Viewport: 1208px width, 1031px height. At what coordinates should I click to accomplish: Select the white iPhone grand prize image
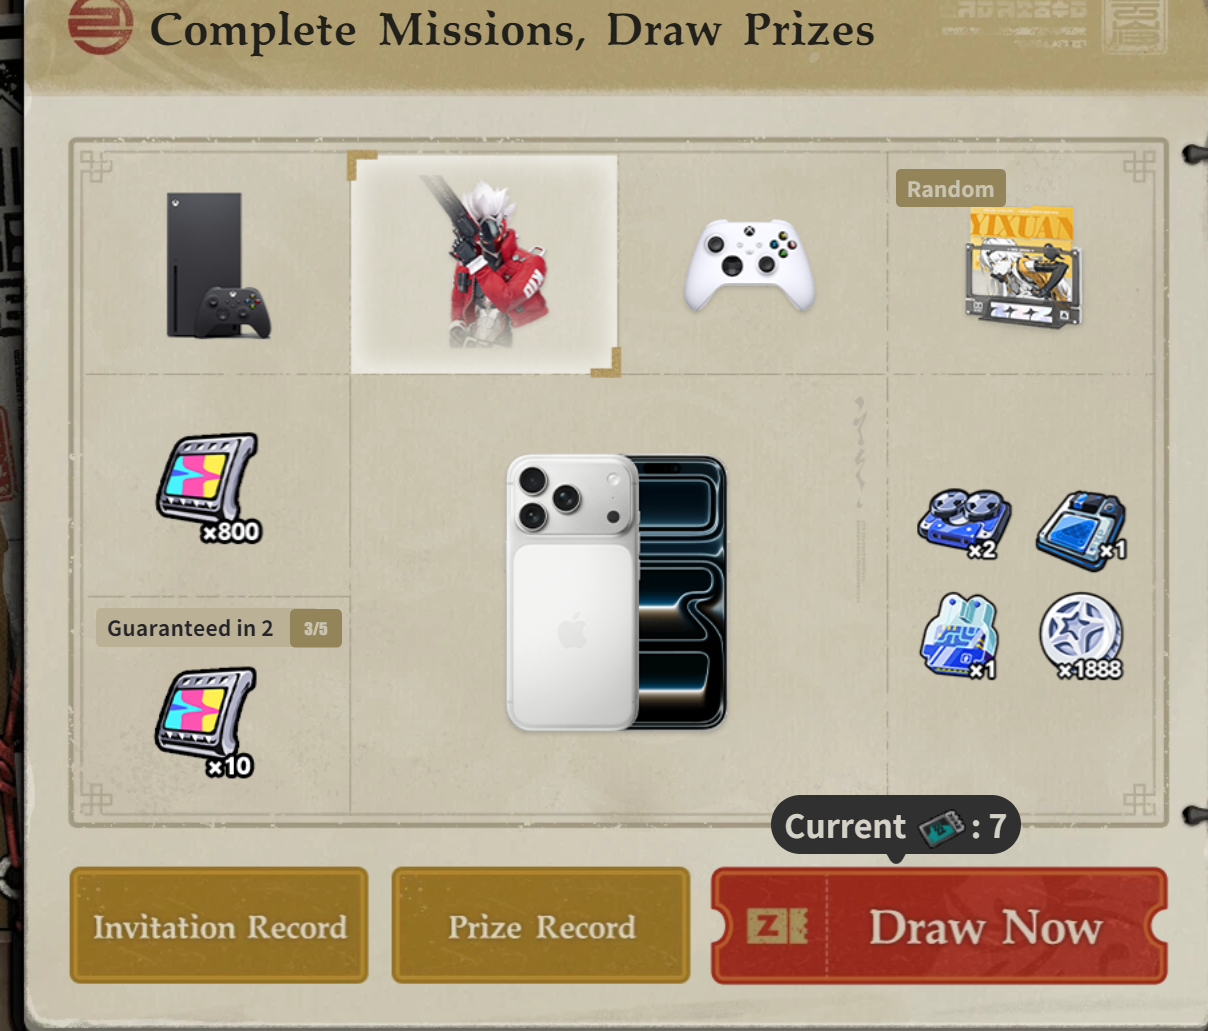point(617,593)
